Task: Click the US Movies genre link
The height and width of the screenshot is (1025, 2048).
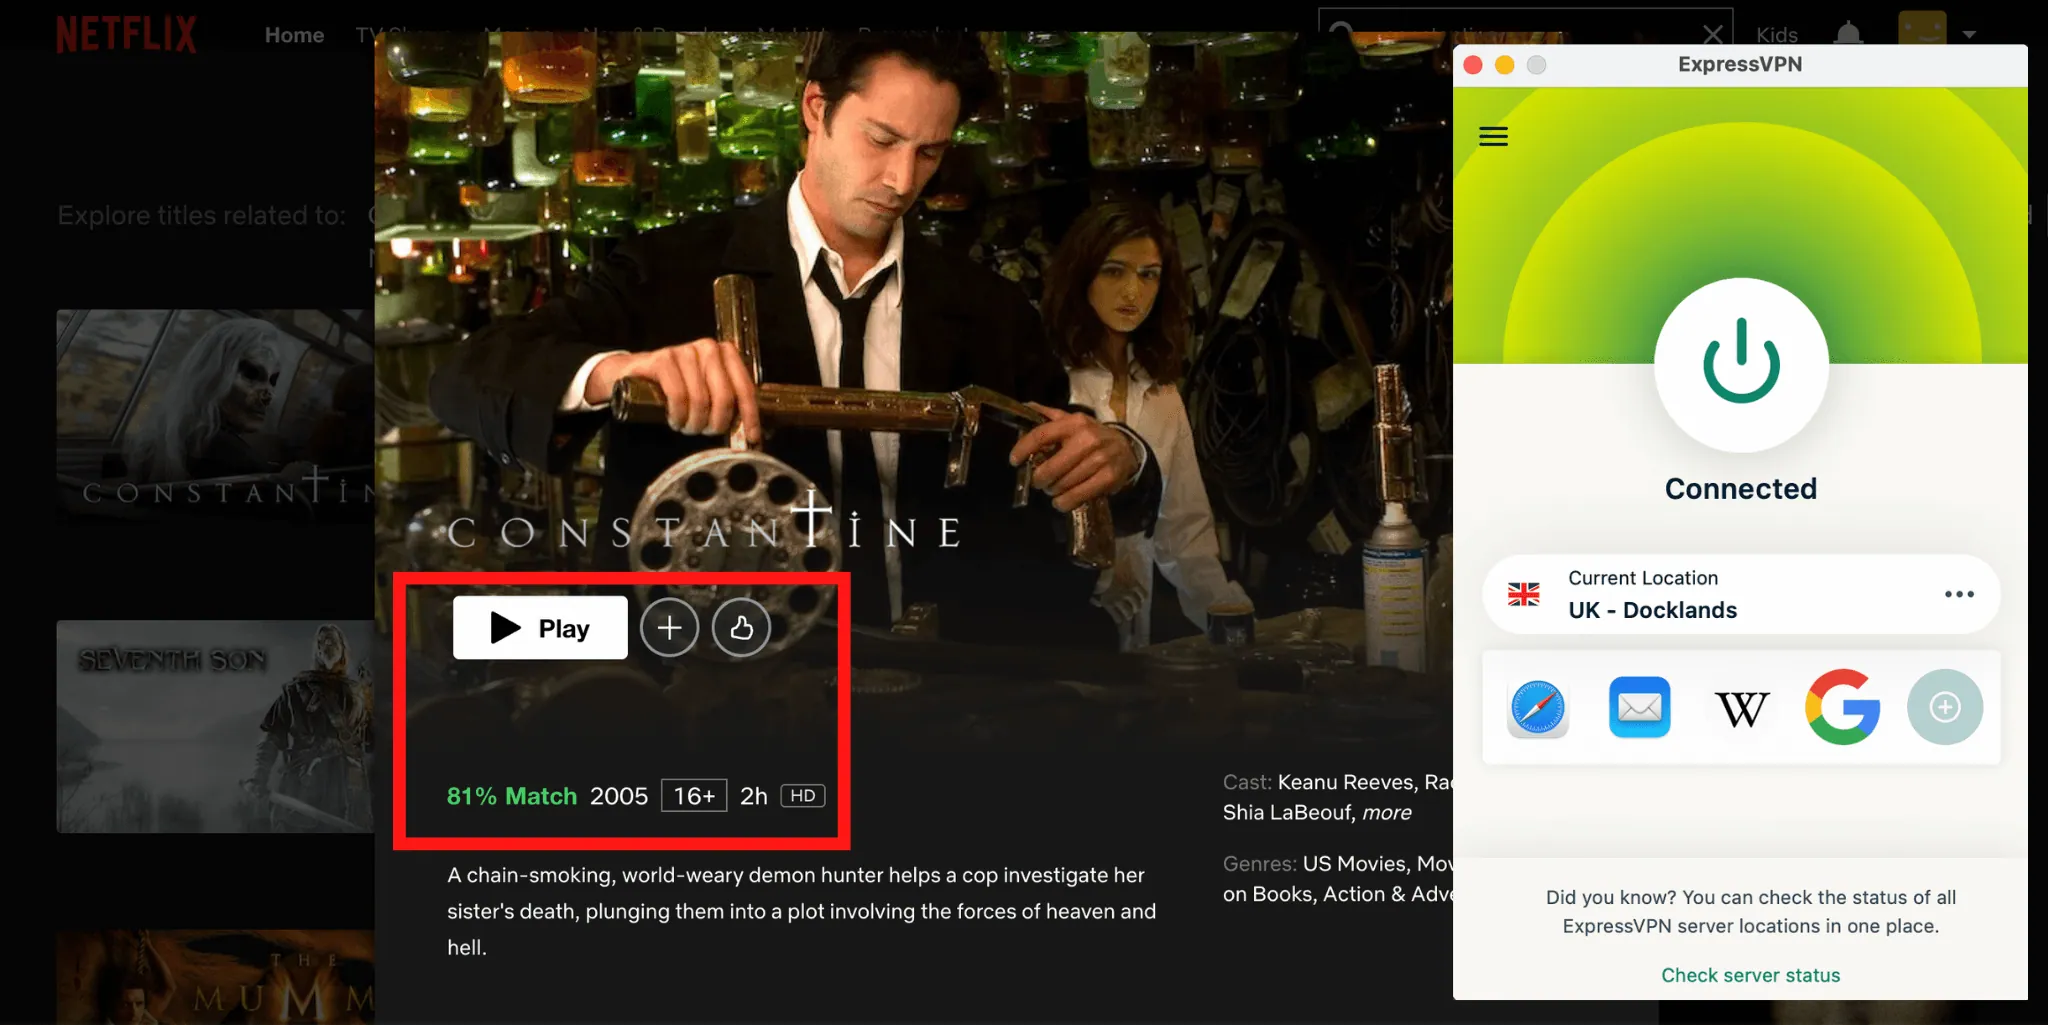Action: click(x=1354, y=864)
